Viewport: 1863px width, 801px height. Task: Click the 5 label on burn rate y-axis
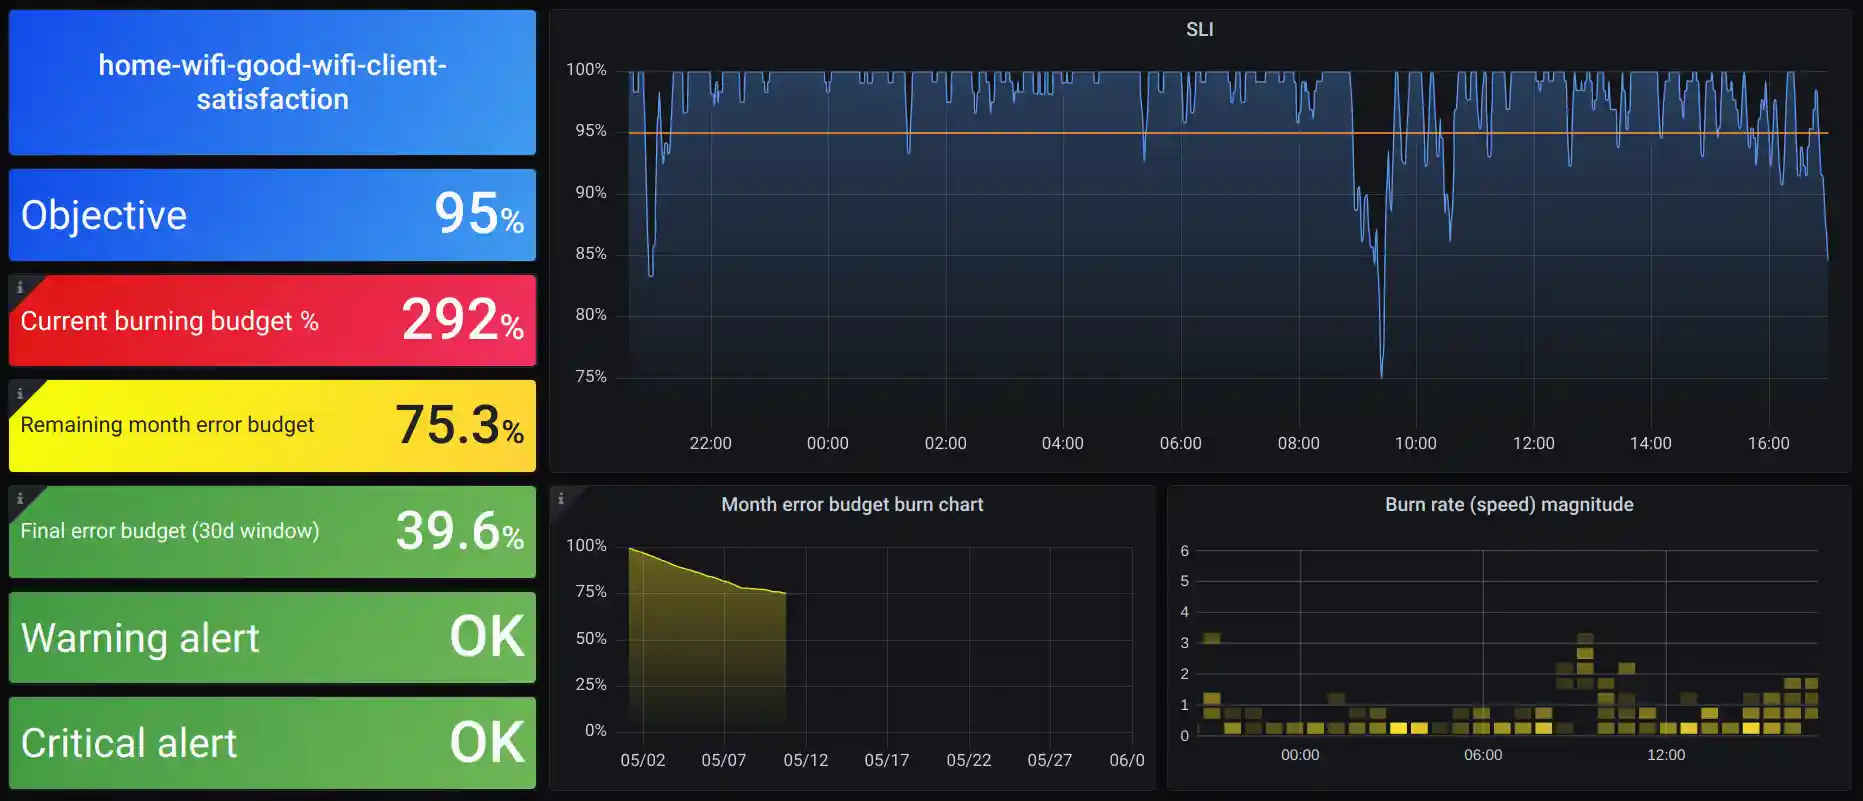point(1184,581)
